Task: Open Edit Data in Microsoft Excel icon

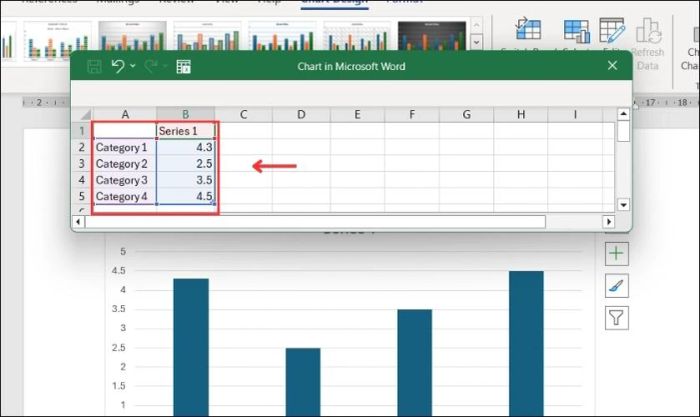Action: click(x=183, y=67)
